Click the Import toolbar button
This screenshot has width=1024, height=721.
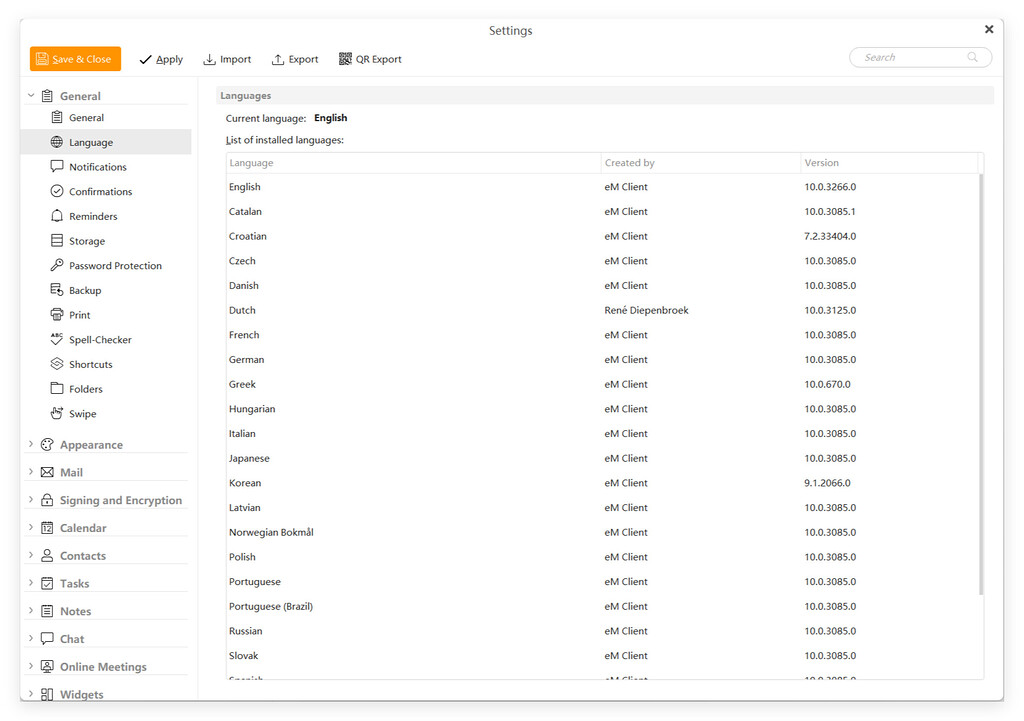point(227,59)
